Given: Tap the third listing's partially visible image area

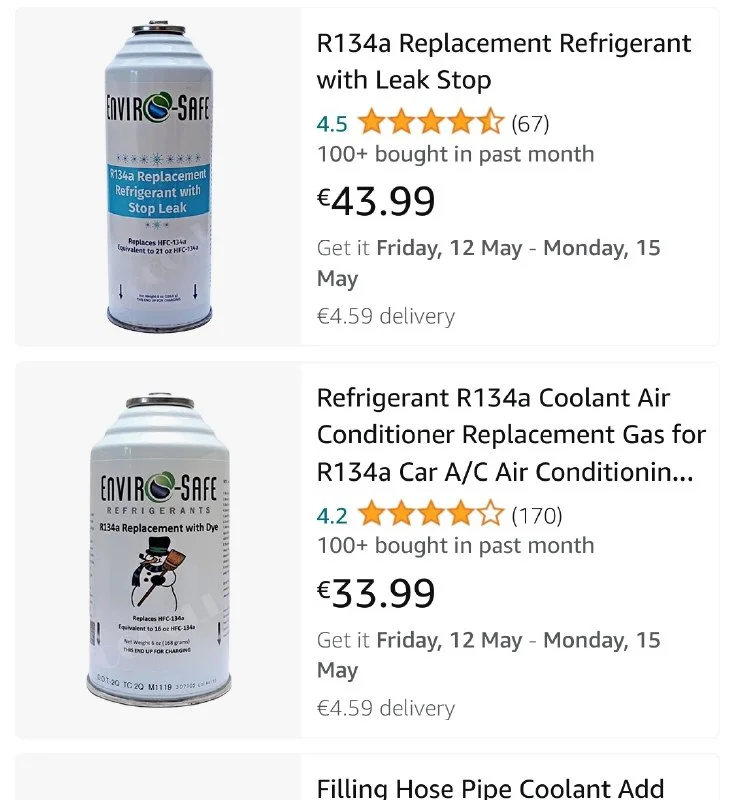Looking at the screenshot, I should tap(160, 780).
